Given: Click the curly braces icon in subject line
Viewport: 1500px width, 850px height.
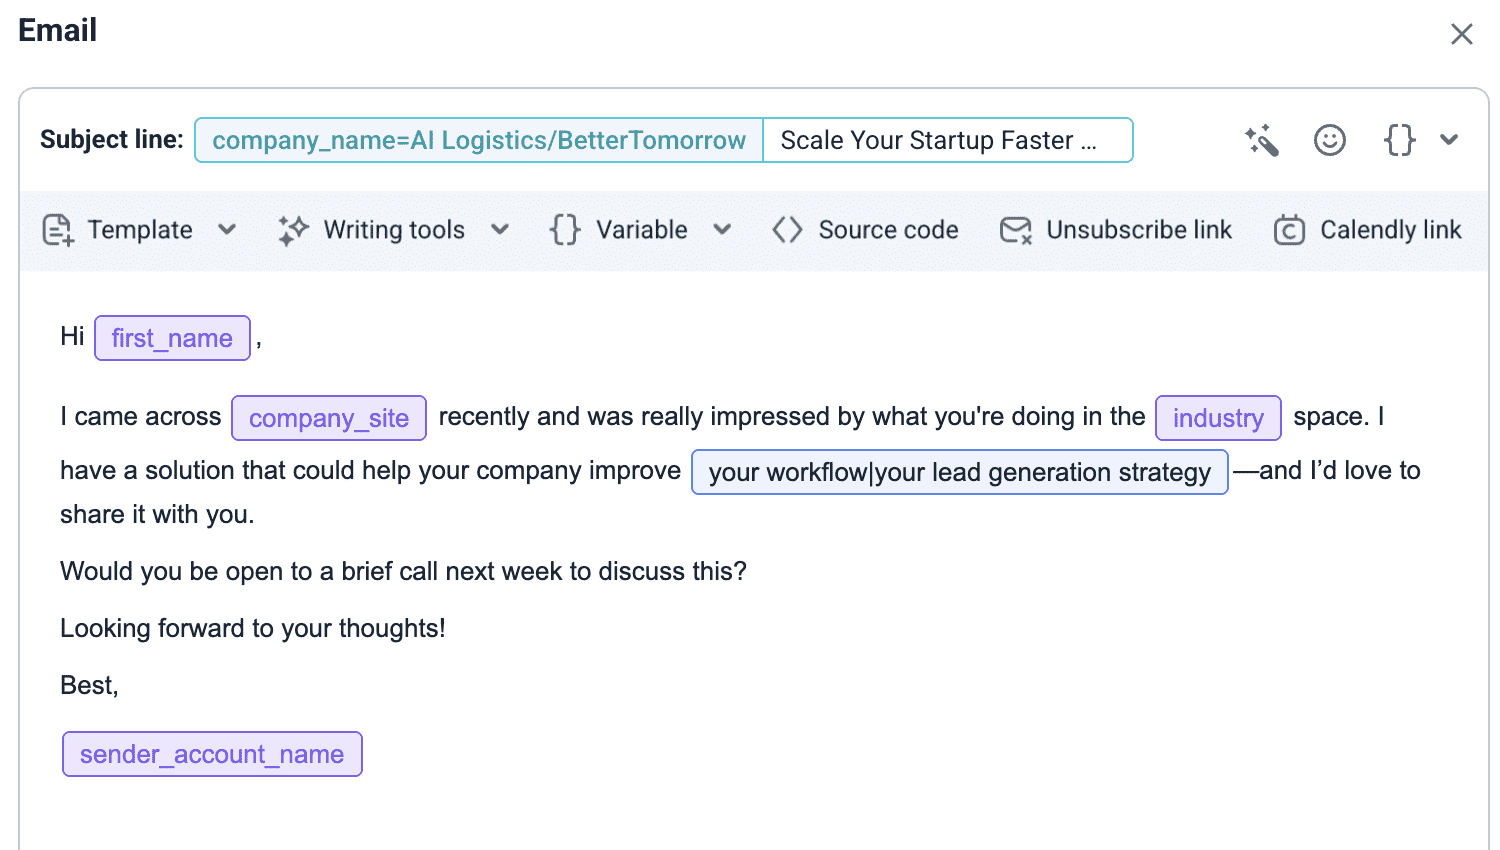Looking at the screenshot, I should coord(1399,140).
